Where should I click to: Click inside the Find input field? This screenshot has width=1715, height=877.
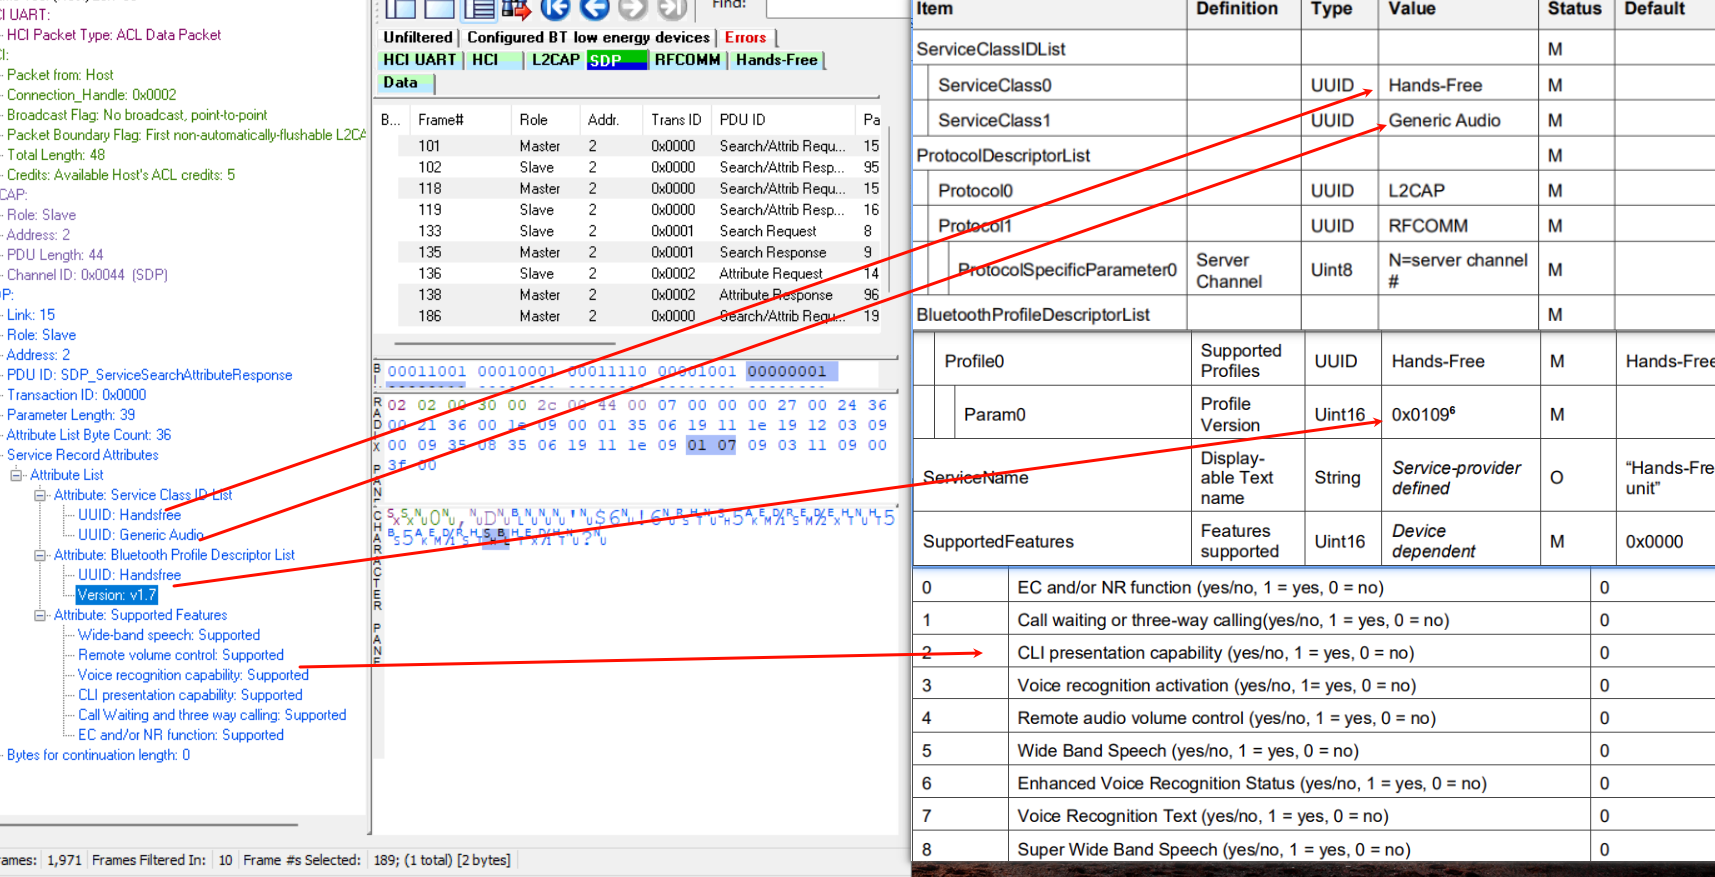[837, 8]
